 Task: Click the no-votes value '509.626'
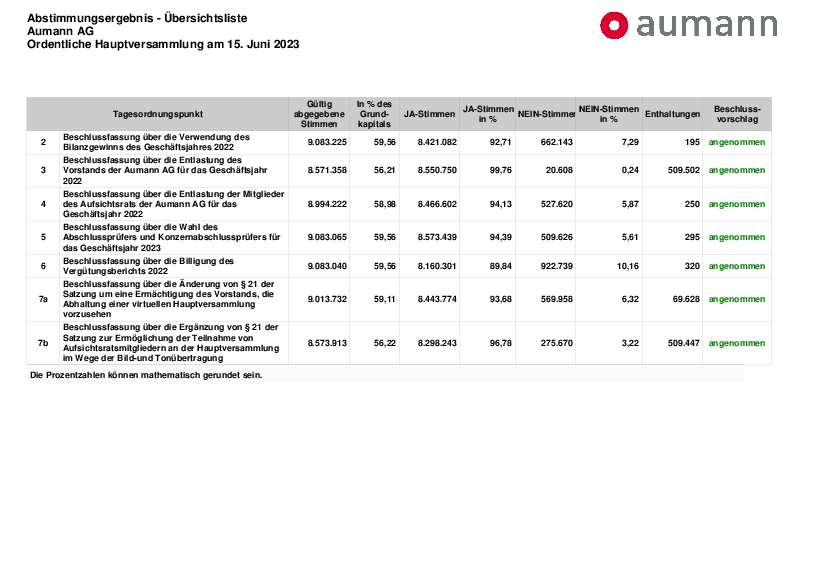557,237
